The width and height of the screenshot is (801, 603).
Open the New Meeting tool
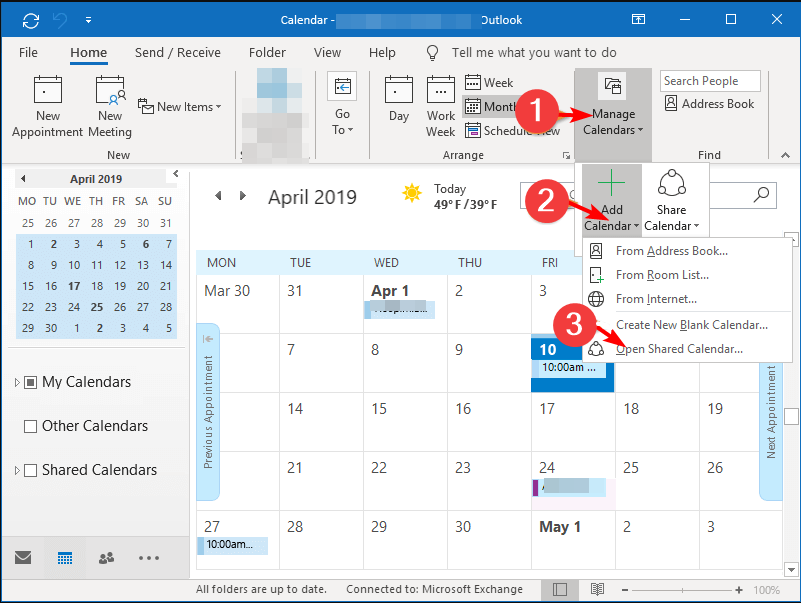tap(110, 104)
